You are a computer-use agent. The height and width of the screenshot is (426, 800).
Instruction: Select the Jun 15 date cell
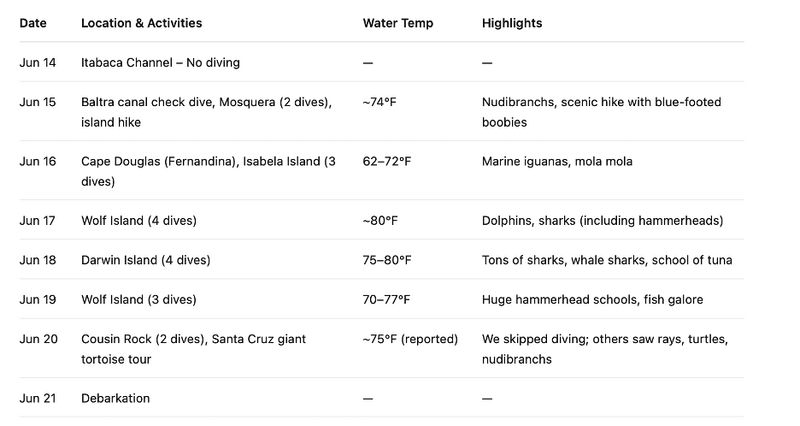pyautogui.click(x=38, y=102)
